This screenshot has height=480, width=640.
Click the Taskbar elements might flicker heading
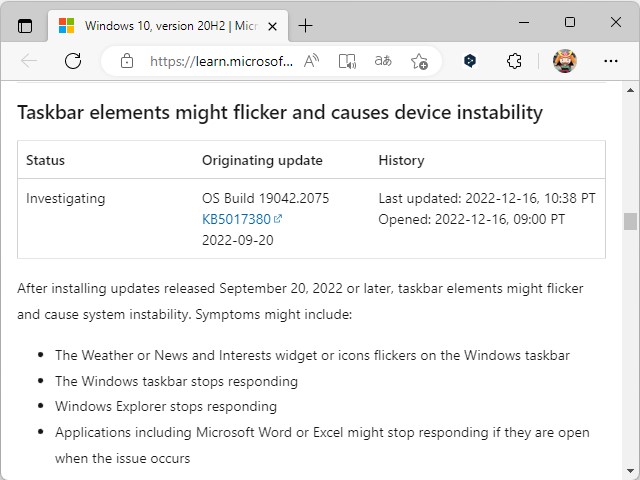[x=280, y=112]
